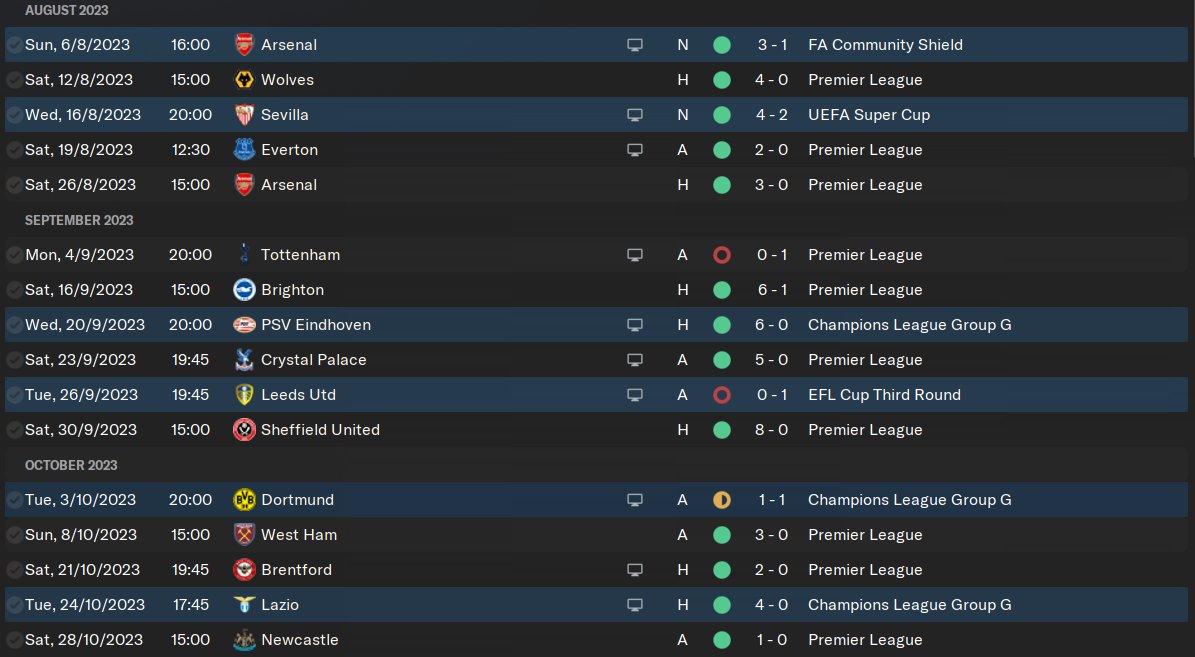Collapse the AUGUST 2023 section header
This screenshot has width=1195, height=657.
pos(67,10)
